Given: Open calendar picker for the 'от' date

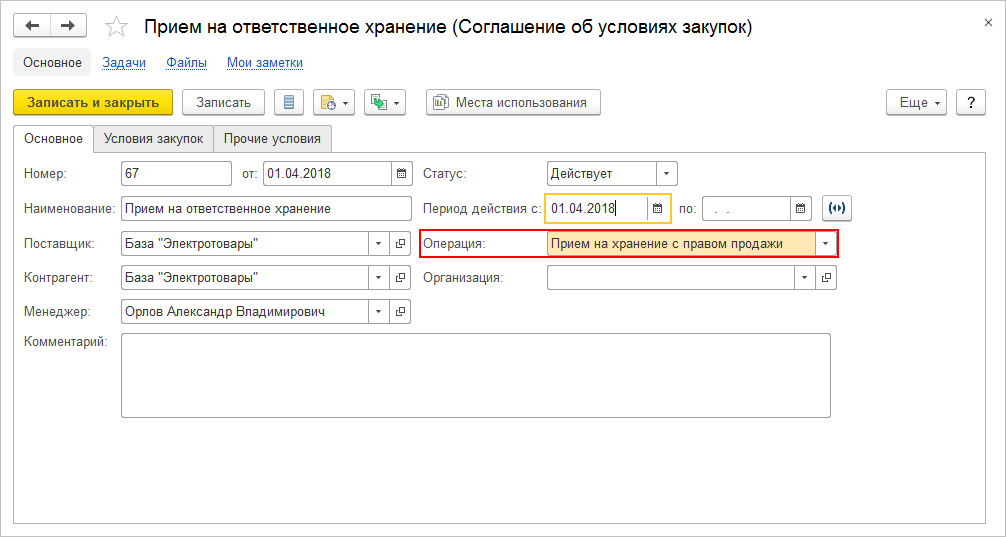Looking at the screenshot, I should (401, 174).
